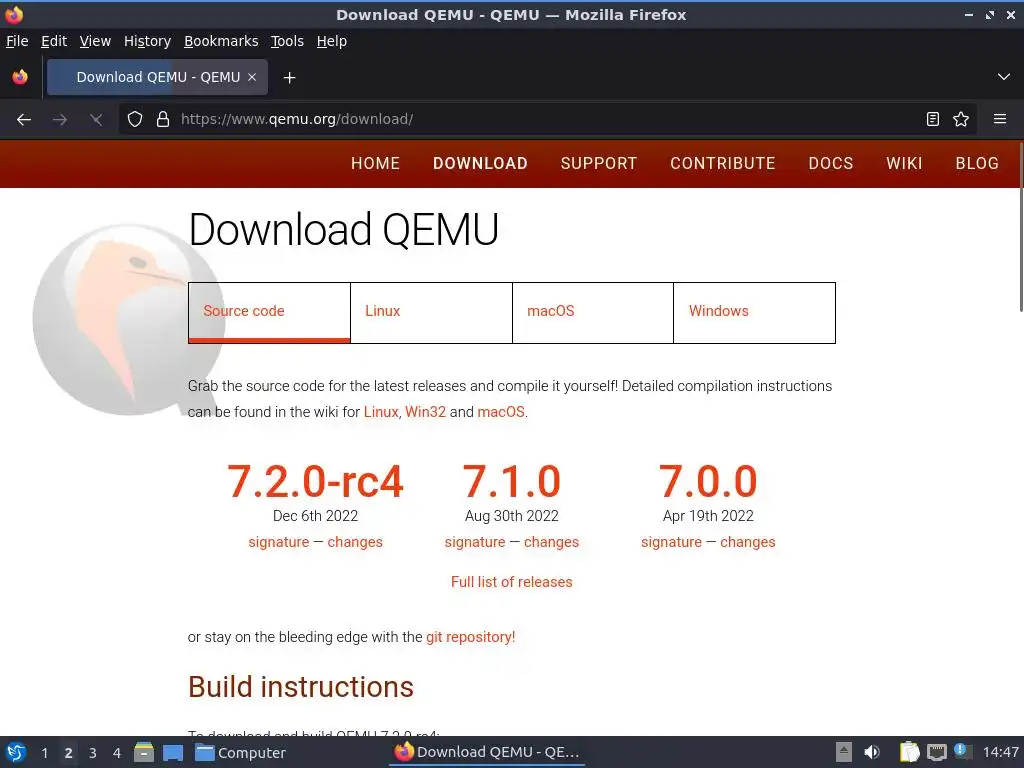This screenshot has height=768, width=1024.
Task: Open the Computer taskbar window
Action: [240, 753]
